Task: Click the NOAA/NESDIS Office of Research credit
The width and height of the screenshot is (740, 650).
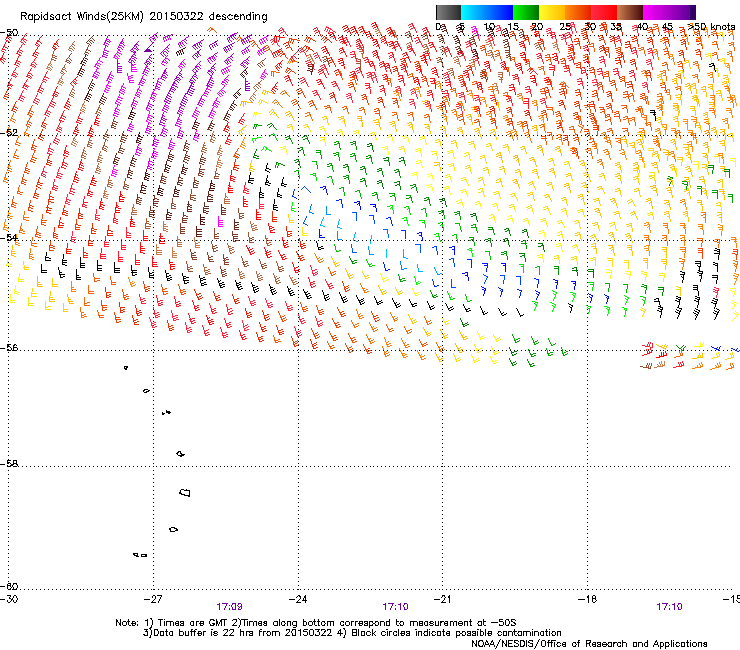Action: point(589,644)
